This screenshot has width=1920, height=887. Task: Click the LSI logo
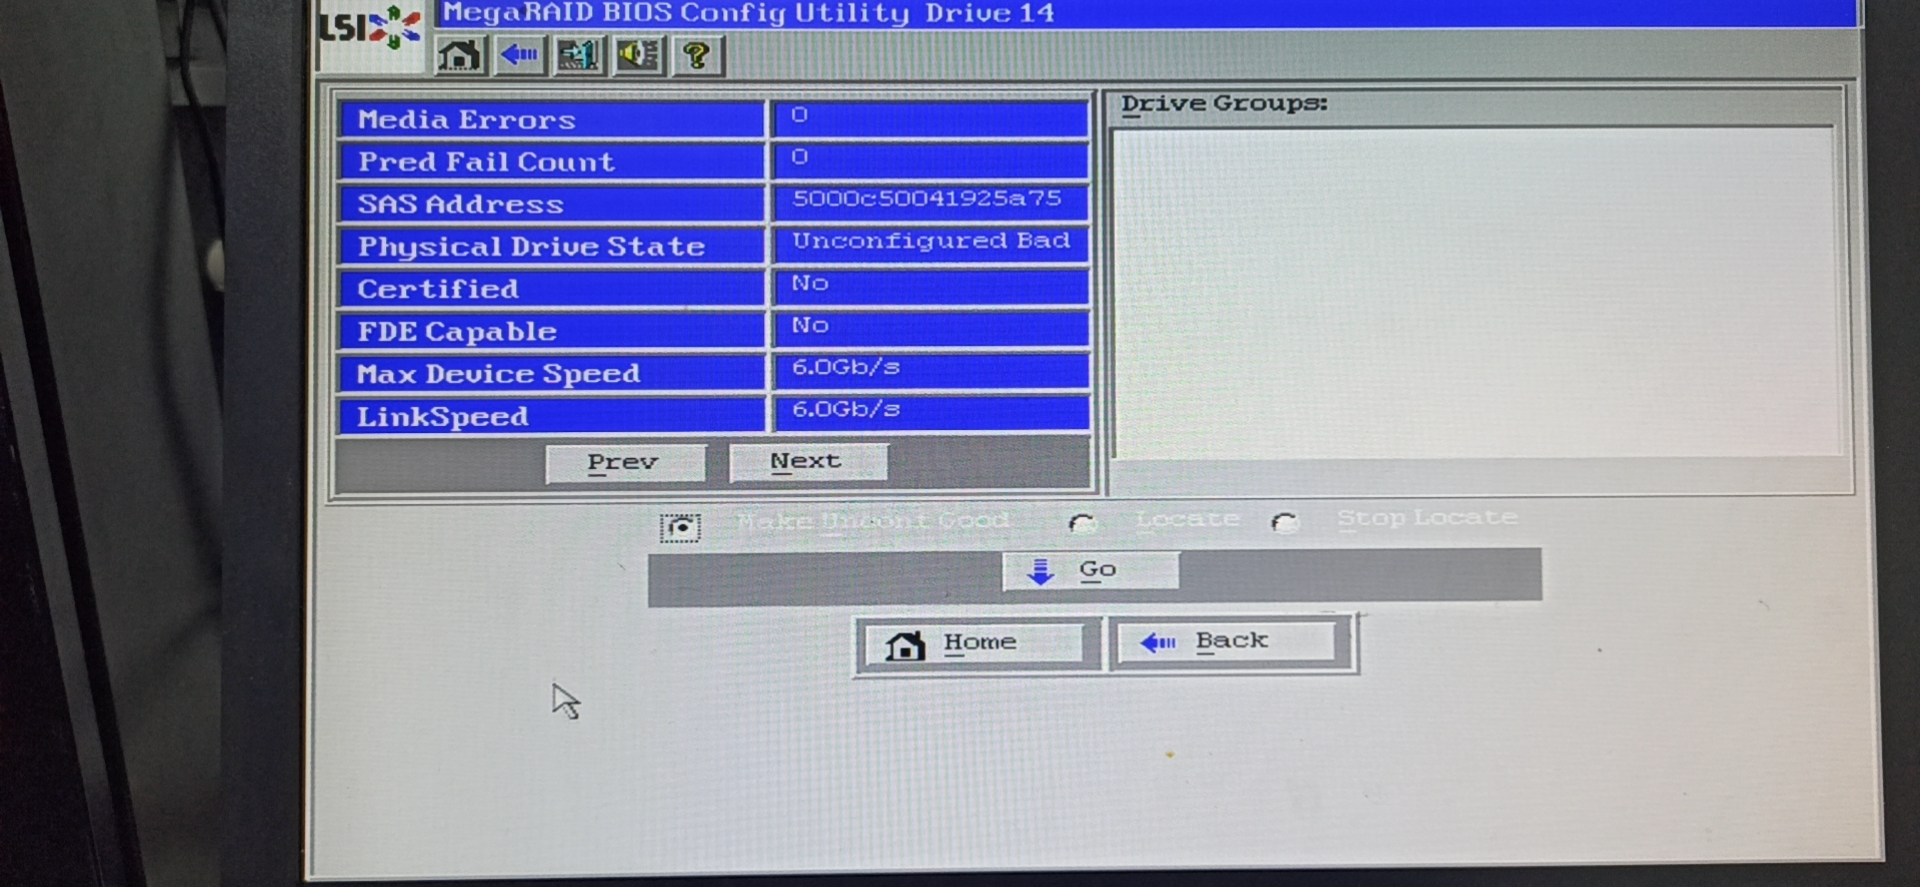370,28
